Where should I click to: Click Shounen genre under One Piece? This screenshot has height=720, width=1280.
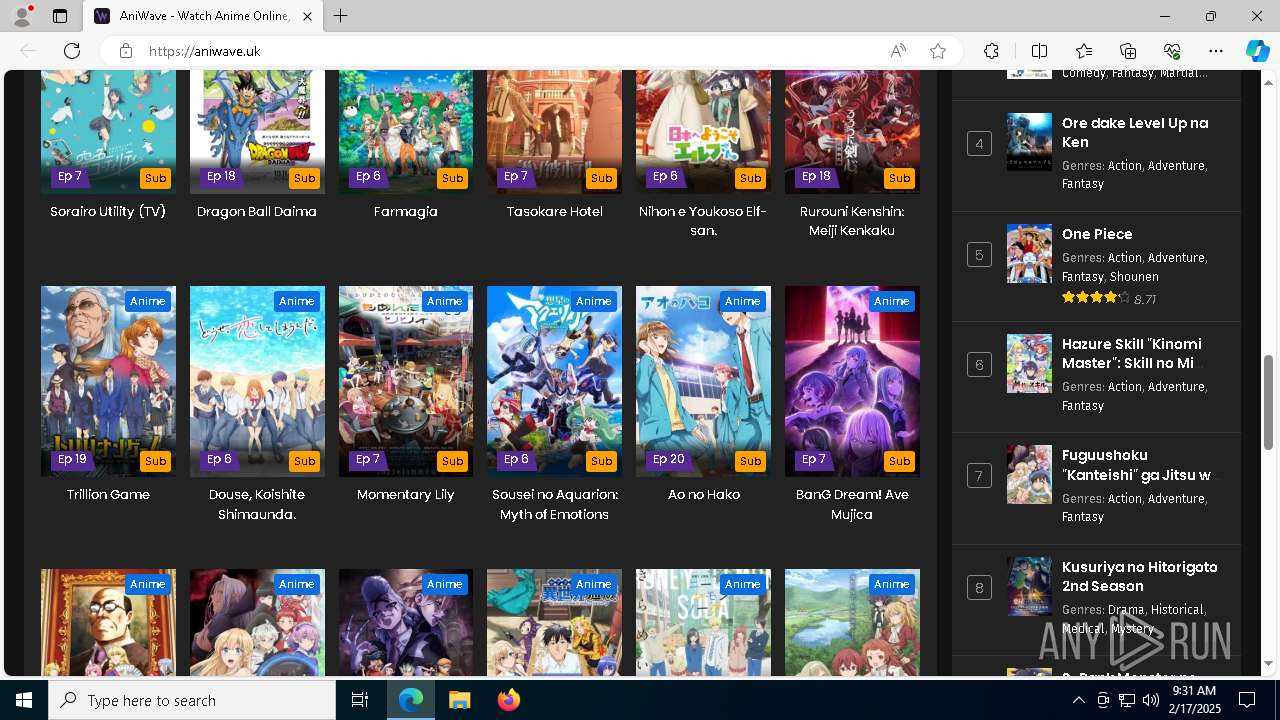[x=1134, y=277]
